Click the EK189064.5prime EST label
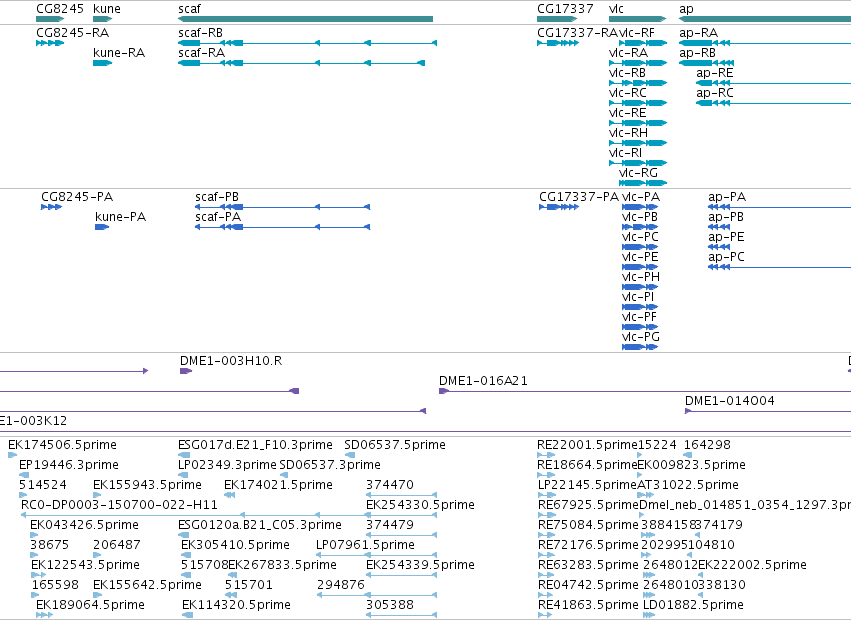 point(91,605)
